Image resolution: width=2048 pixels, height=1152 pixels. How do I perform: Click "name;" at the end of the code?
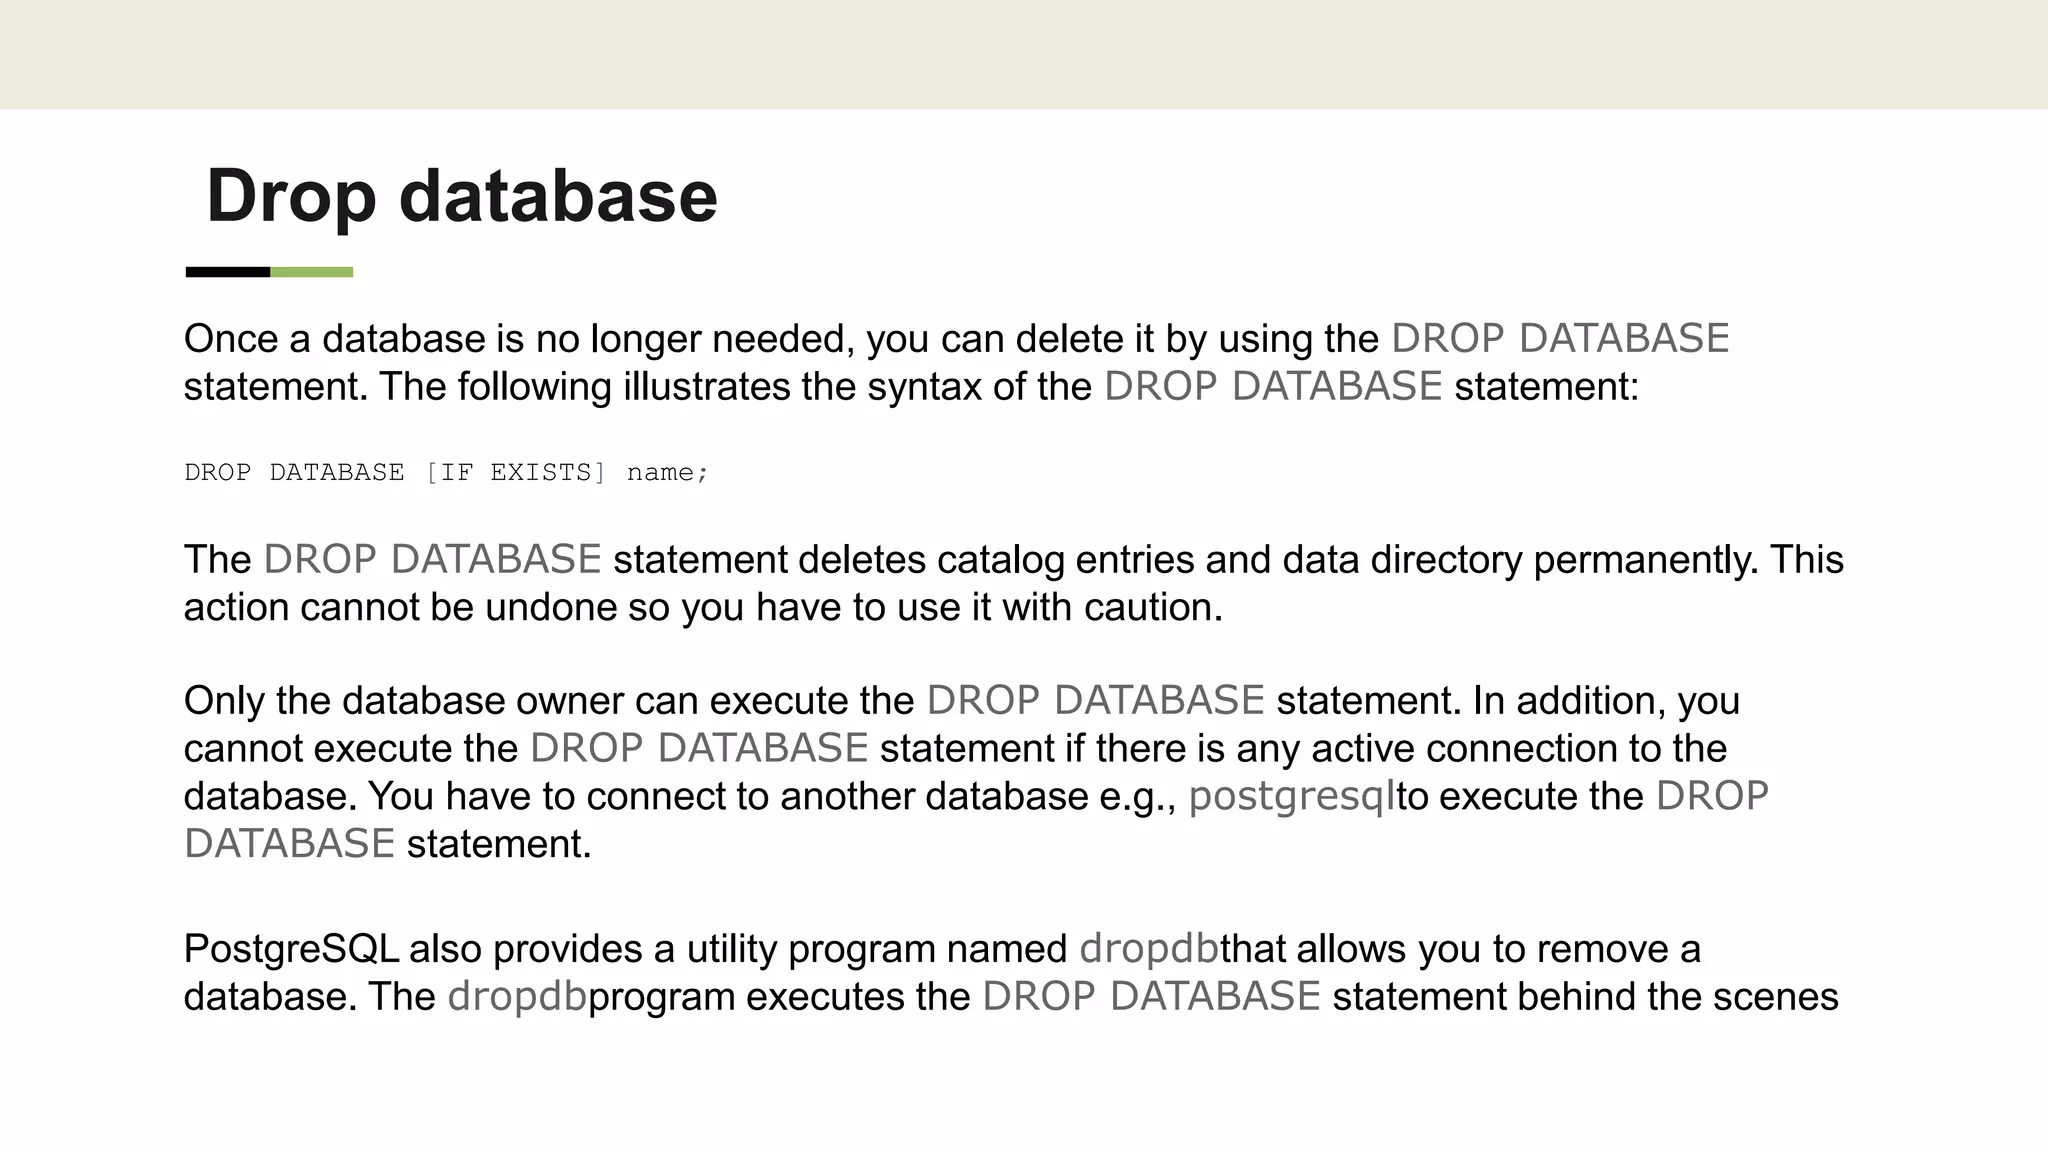(x=667, y=472)
